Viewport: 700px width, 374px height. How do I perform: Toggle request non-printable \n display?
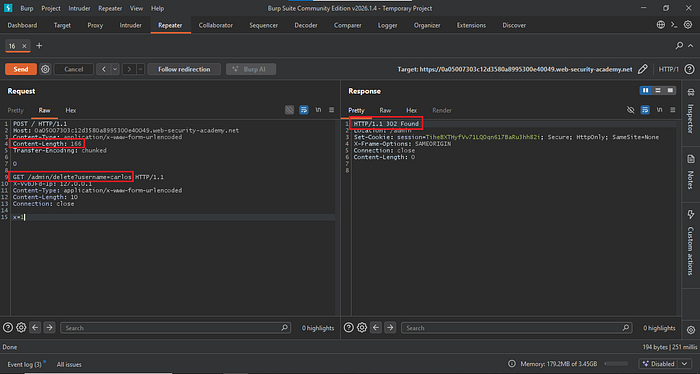coord(318,110)
